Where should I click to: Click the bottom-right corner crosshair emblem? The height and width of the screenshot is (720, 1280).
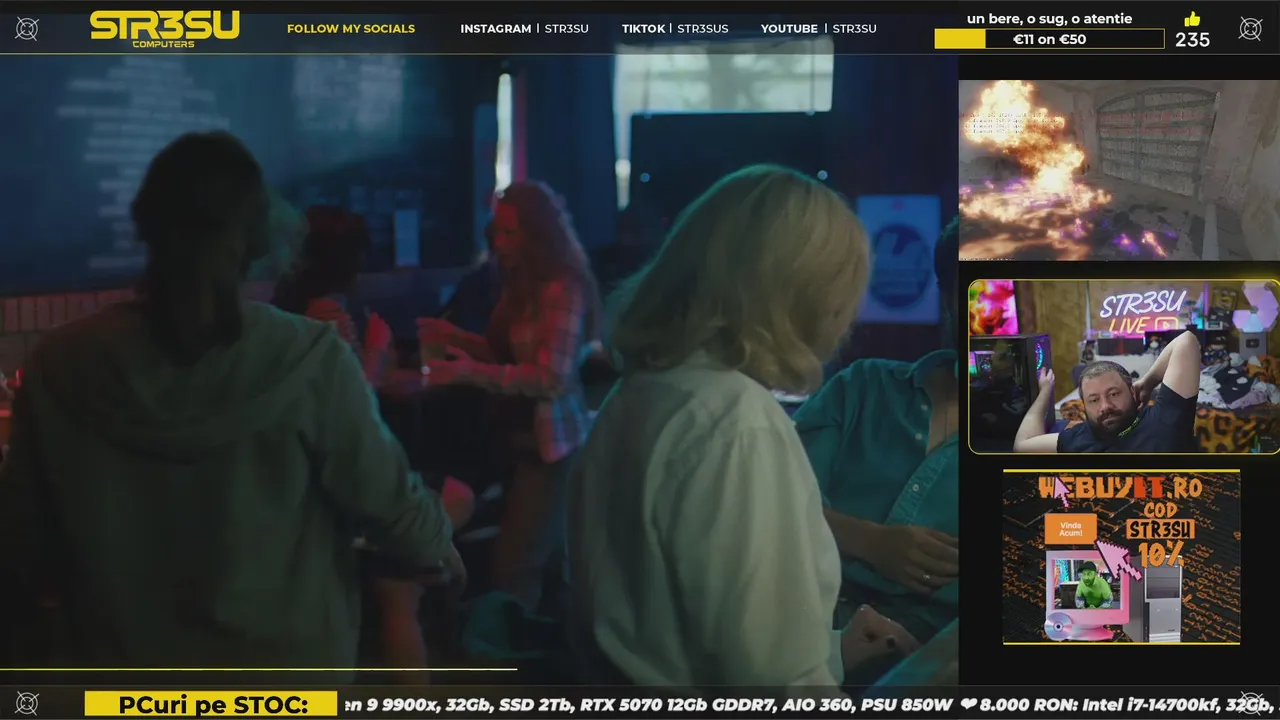1251,703
